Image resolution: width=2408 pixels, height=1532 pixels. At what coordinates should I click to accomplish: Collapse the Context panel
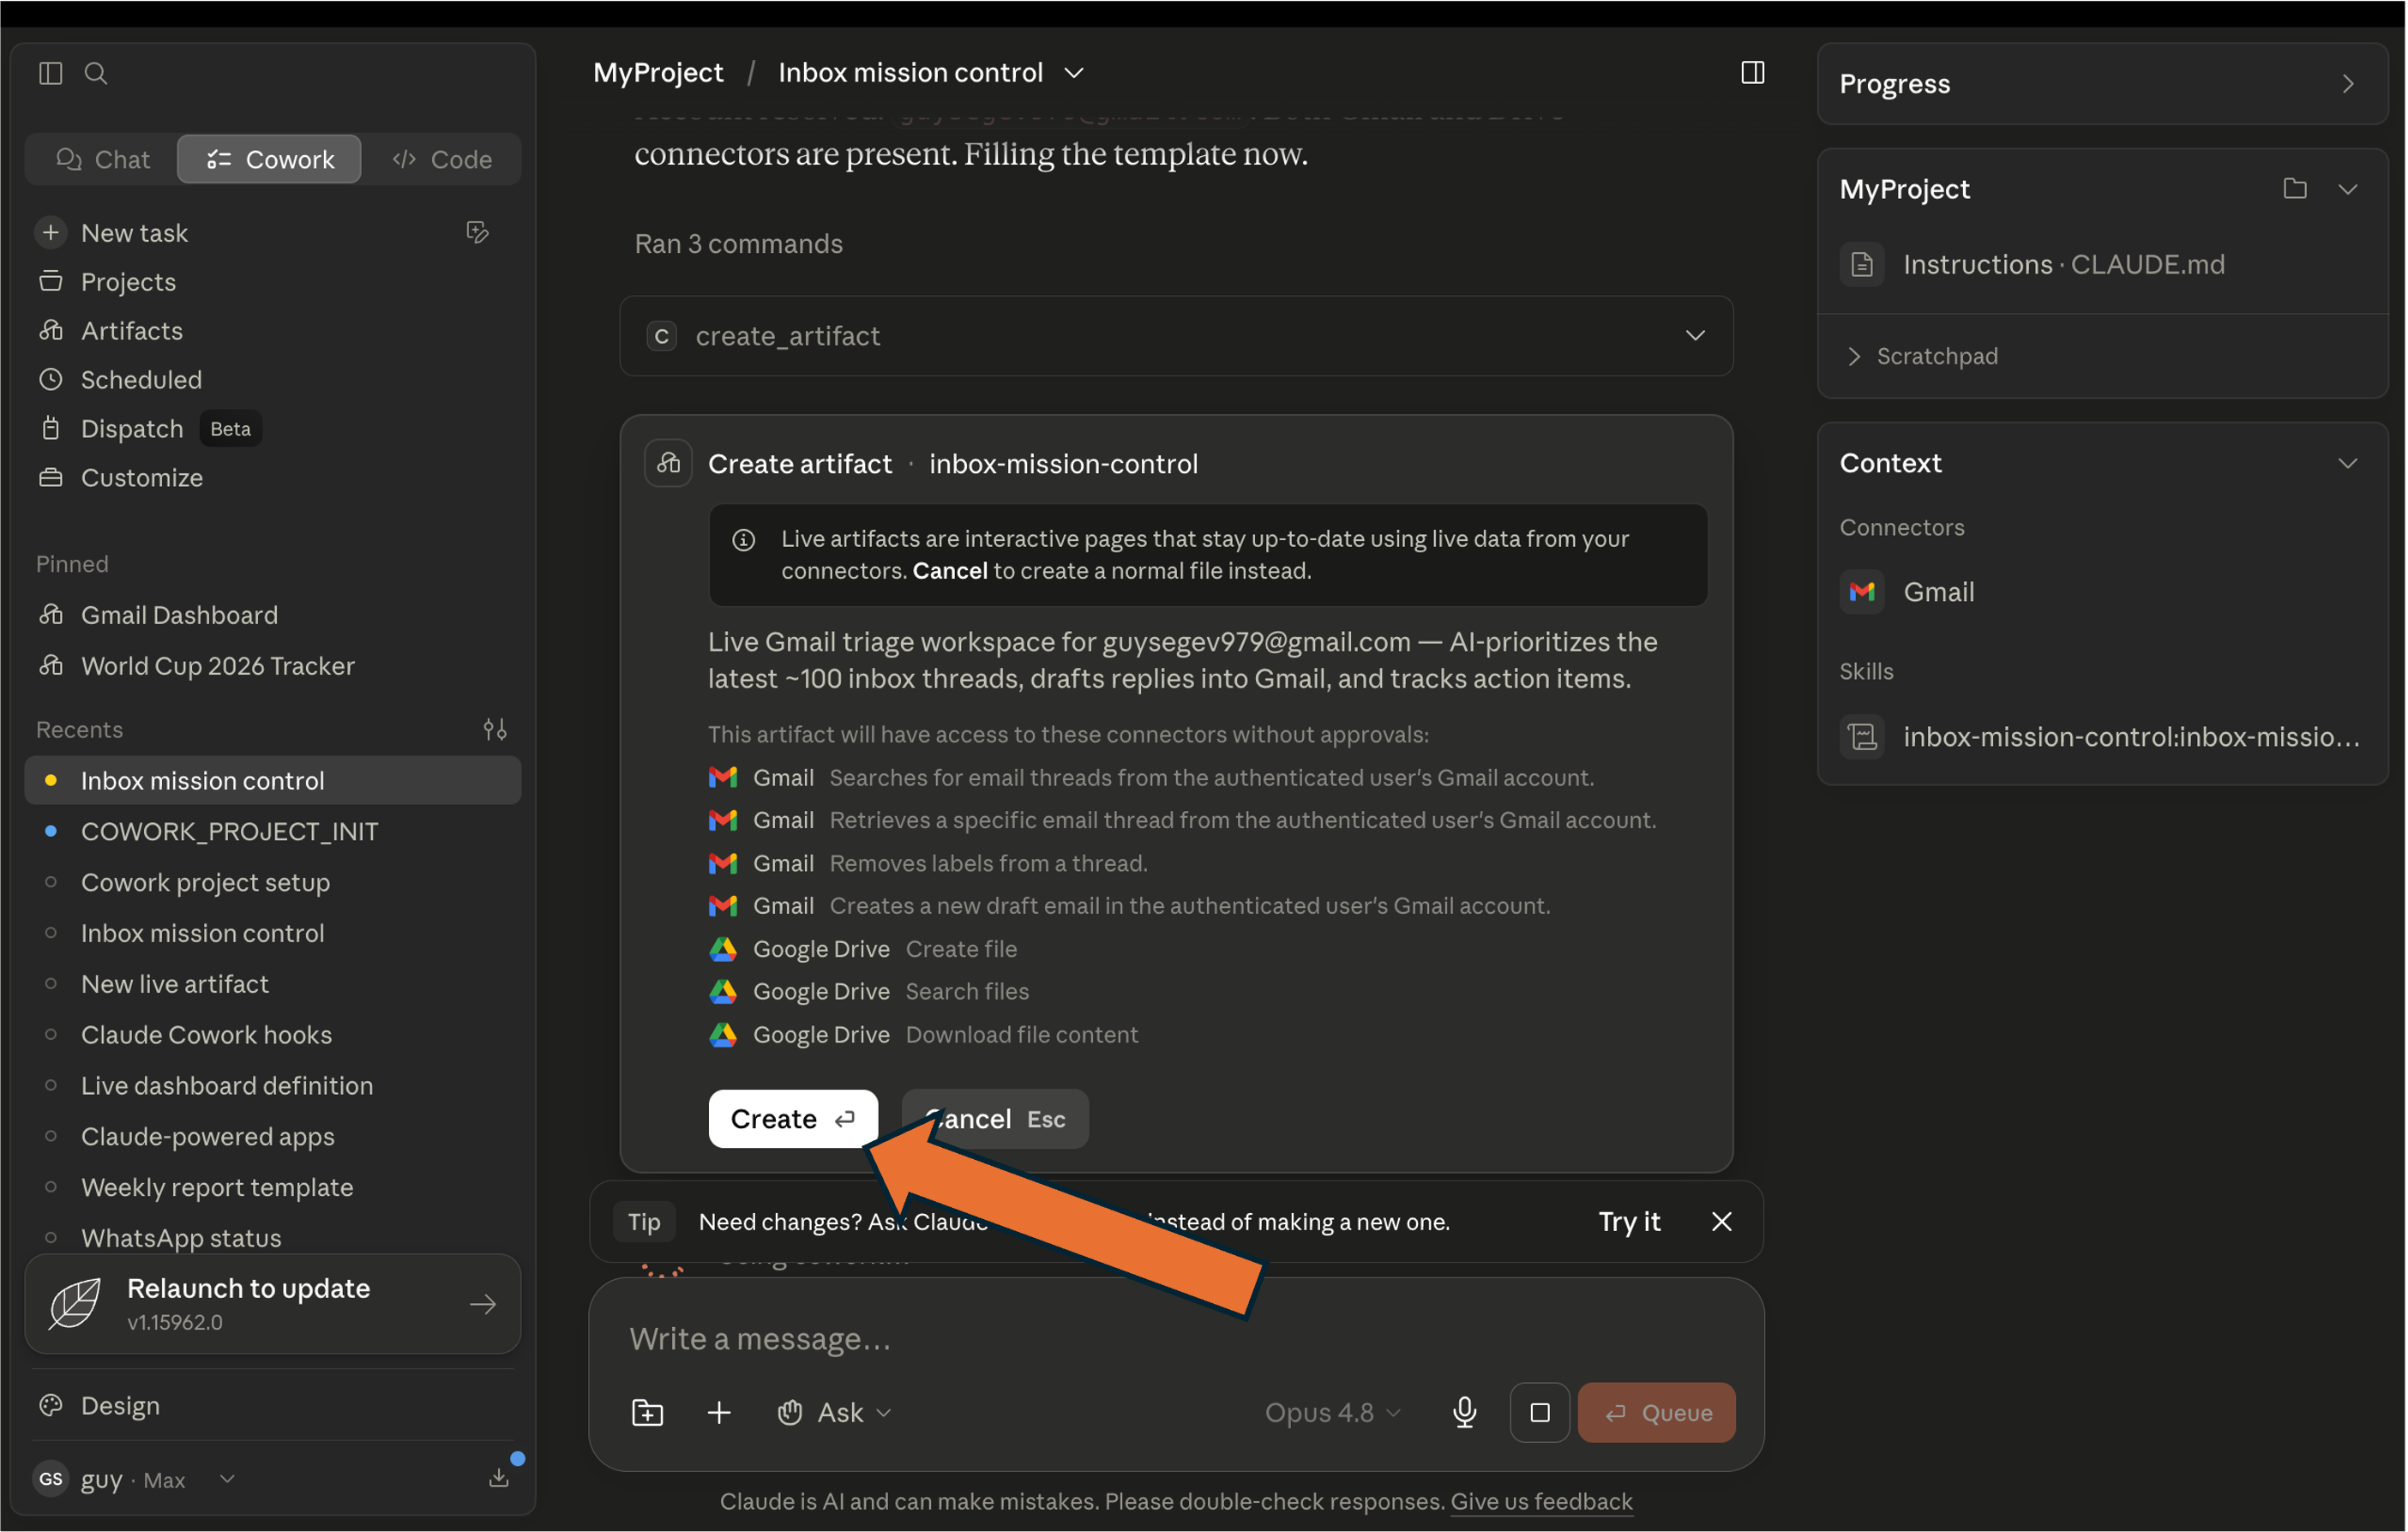[2347, 463]
